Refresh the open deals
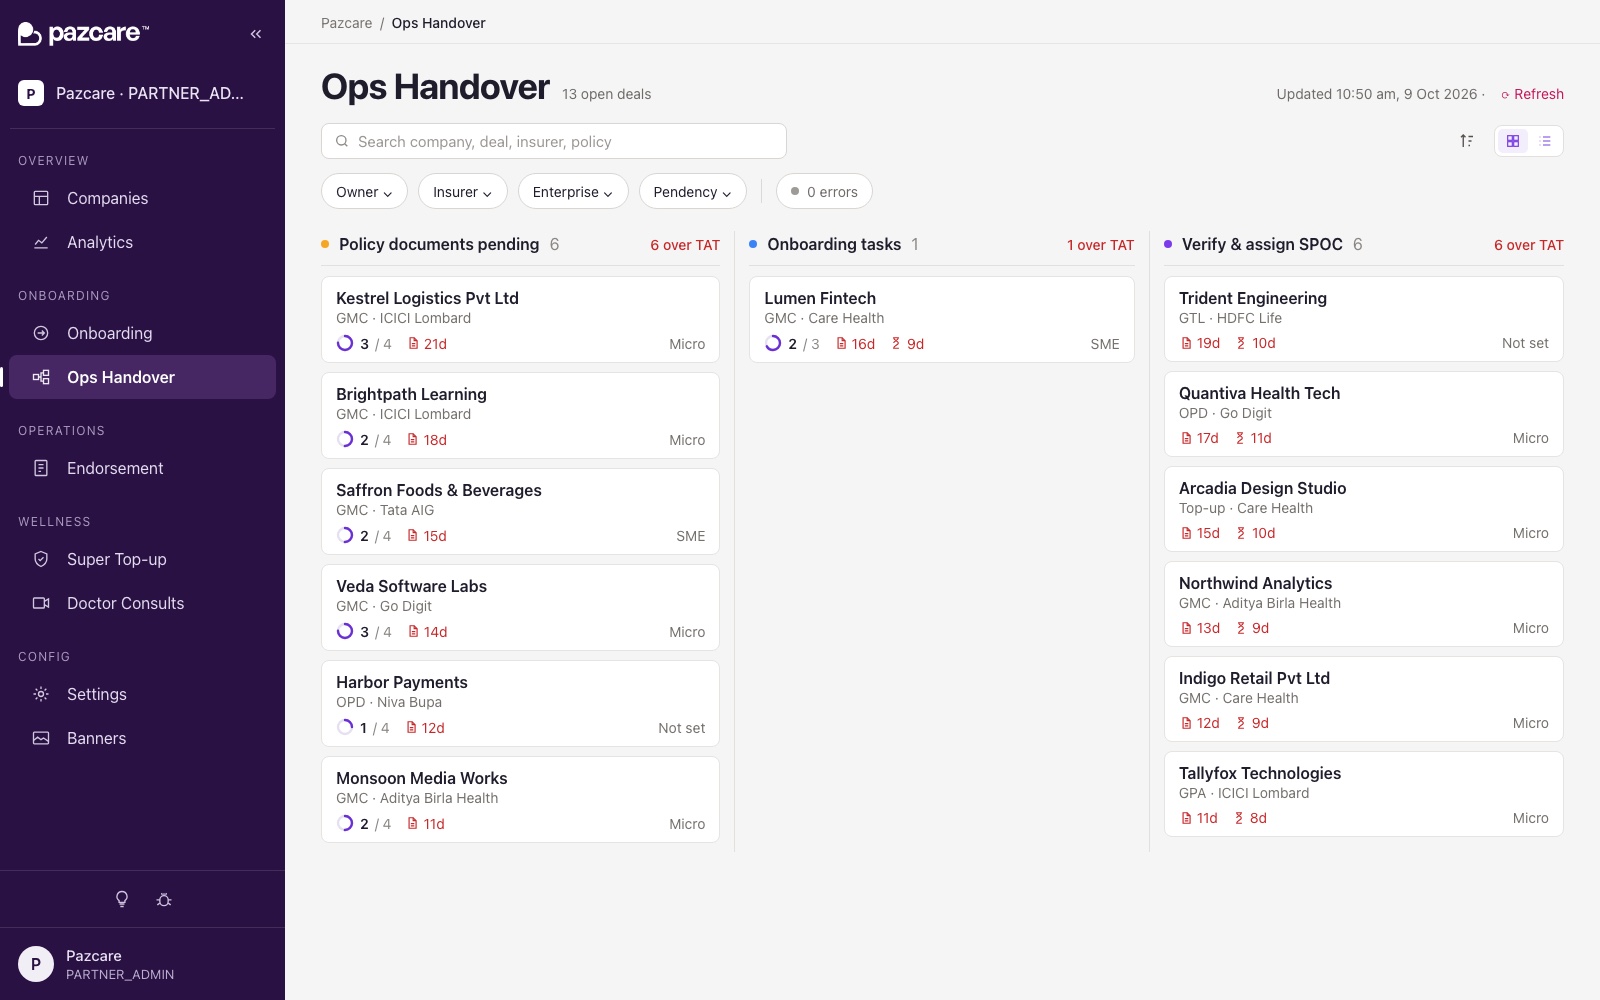Screen dimensions: 1600x1000 pos(1532,94)
